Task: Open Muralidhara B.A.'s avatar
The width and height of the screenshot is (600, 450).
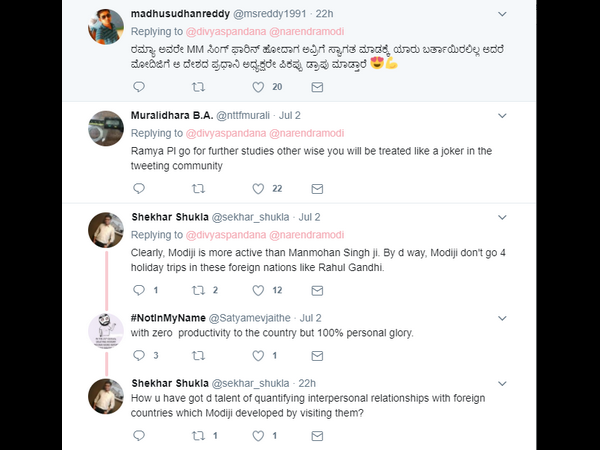Action: tap(106, 127)
